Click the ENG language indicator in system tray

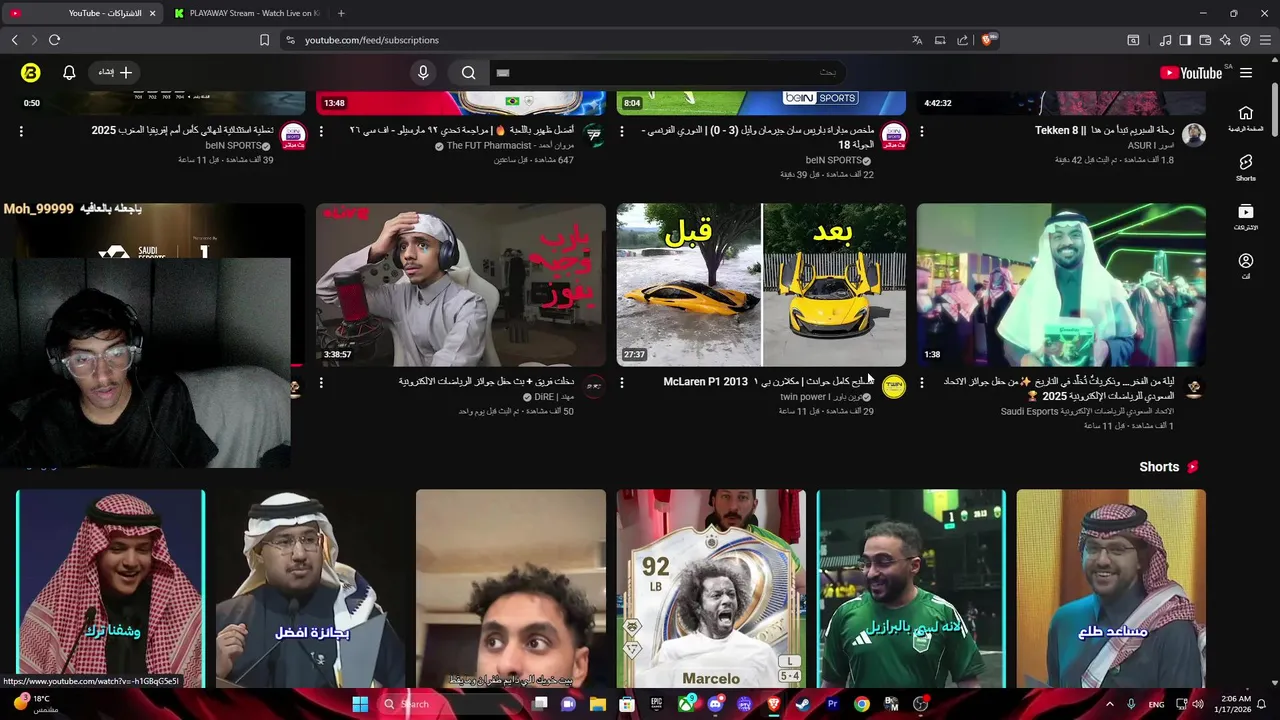pos(1156,704)
